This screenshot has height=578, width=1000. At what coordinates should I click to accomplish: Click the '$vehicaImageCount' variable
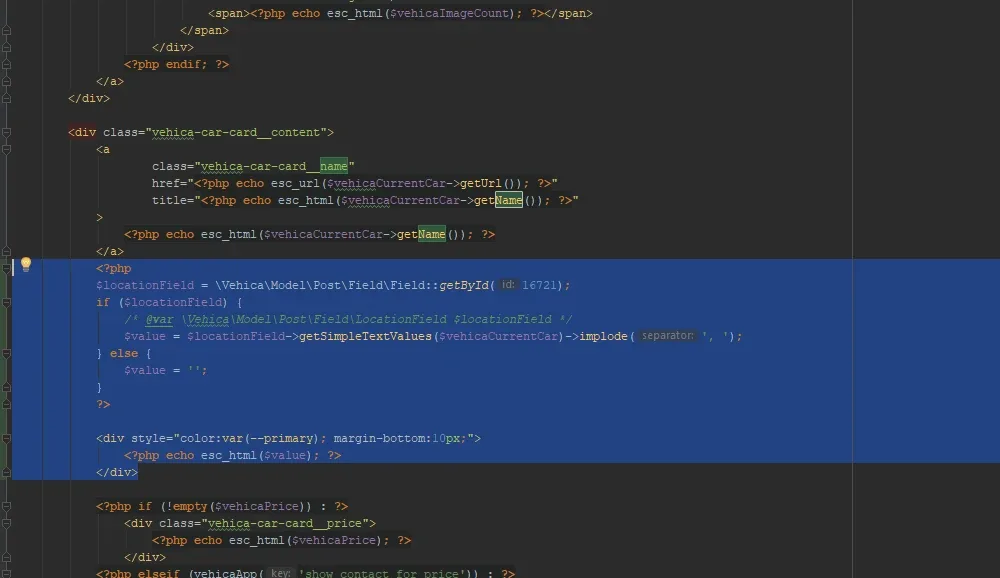[450, 13]
